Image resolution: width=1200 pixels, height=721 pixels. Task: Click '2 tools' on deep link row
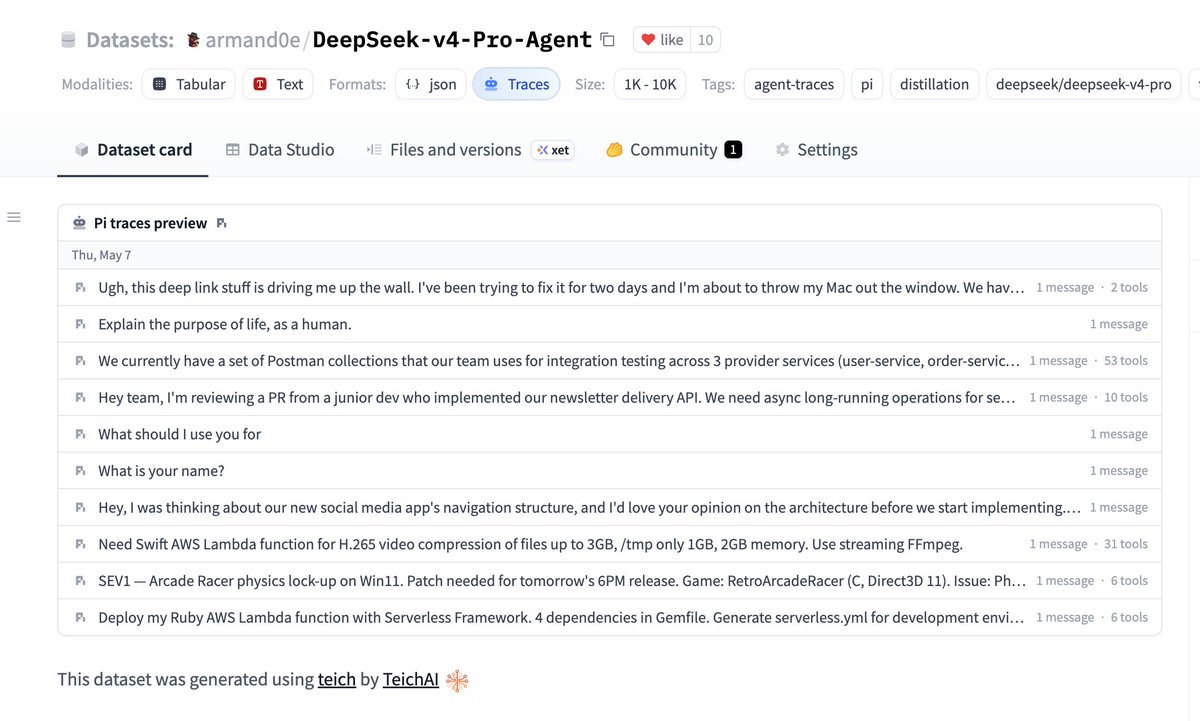pyautogui.click(x=1129, y=287)
